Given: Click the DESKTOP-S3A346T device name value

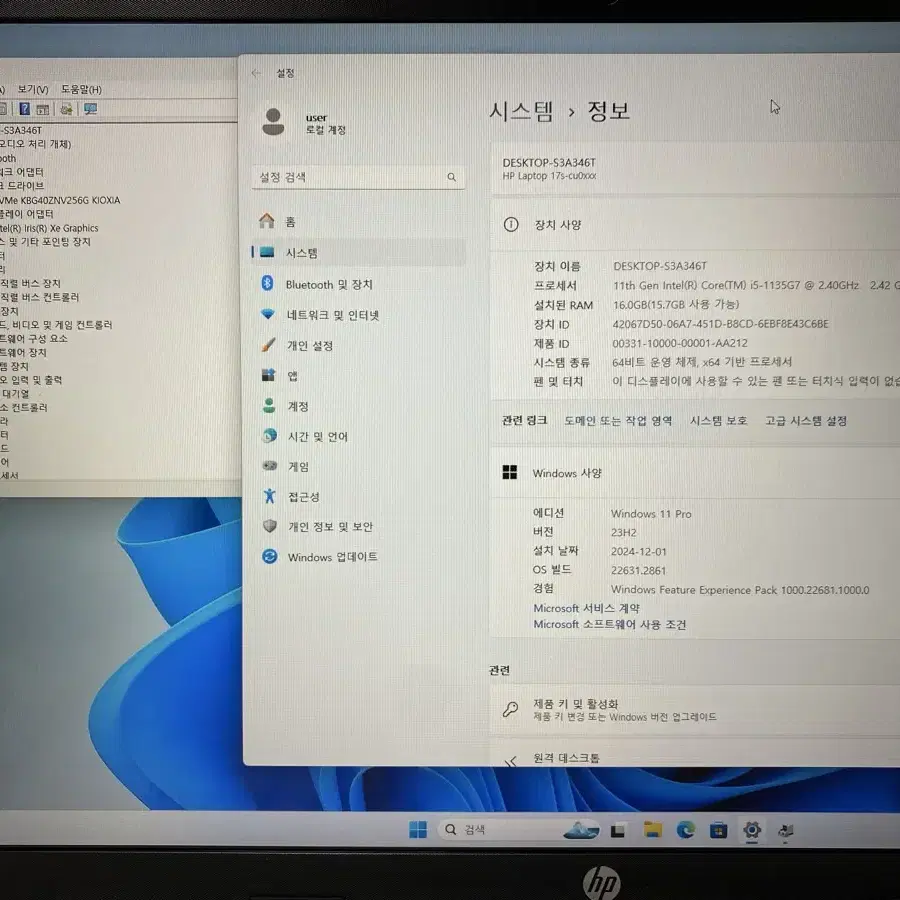Looking at the screenshot, I should (660, 266).
